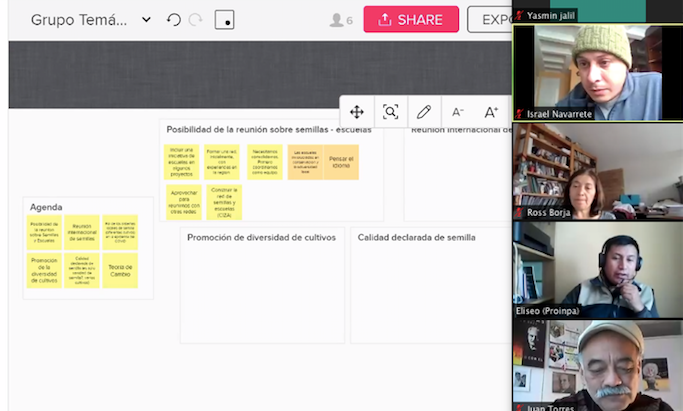This screenshot has height=411, width=683.
Task: Click the EXPORT button
Action: [489, 20]
